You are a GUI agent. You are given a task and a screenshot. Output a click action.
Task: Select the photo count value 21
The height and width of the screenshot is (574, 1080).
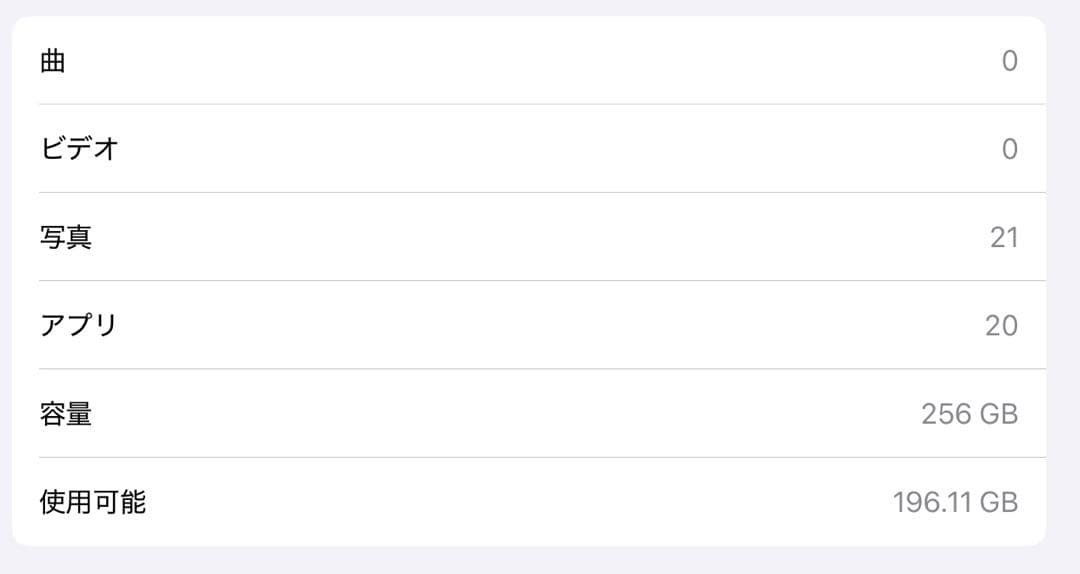tap(1003, 237)
